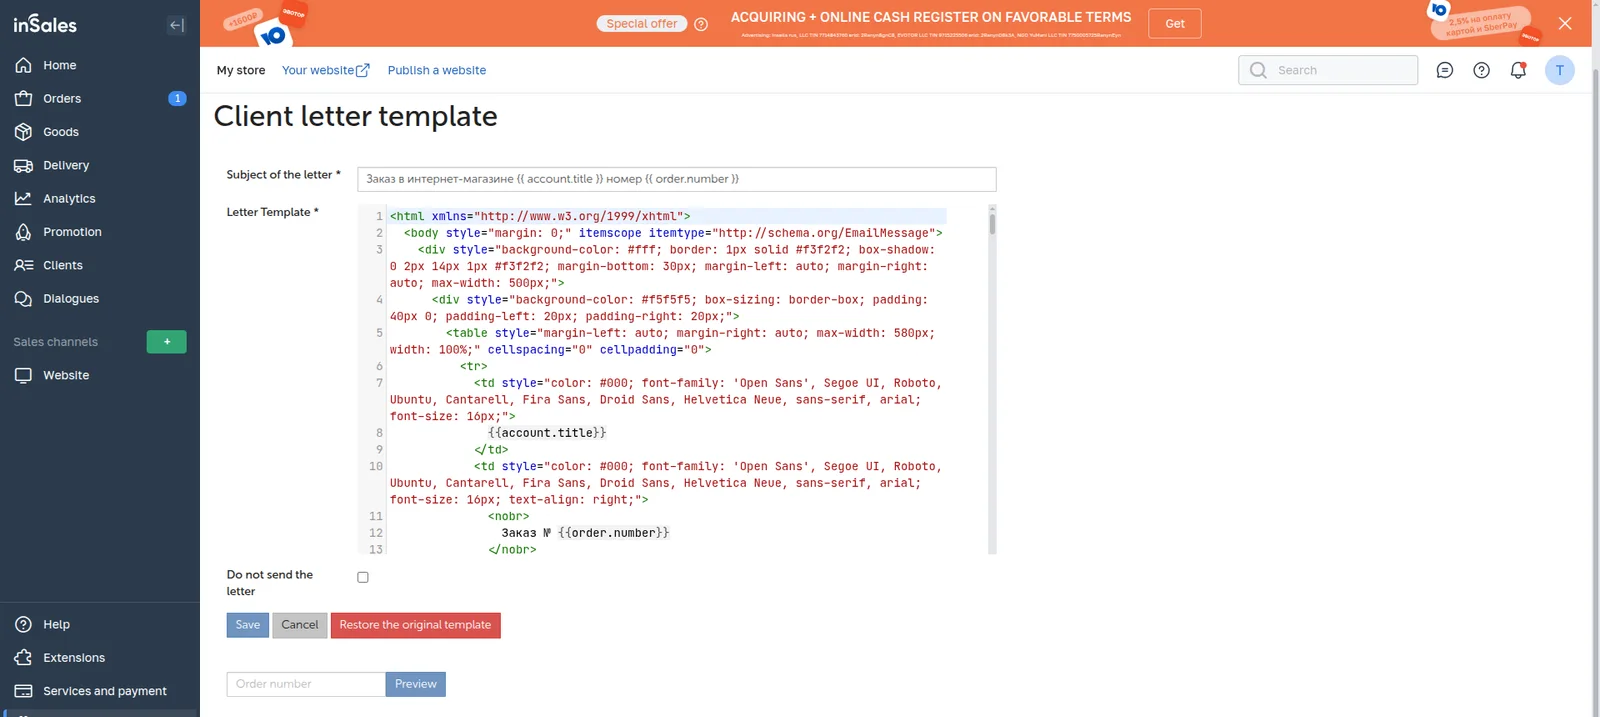Click the Goods box icon
This screenshot has width=1600, height=717.
[23, 132]
